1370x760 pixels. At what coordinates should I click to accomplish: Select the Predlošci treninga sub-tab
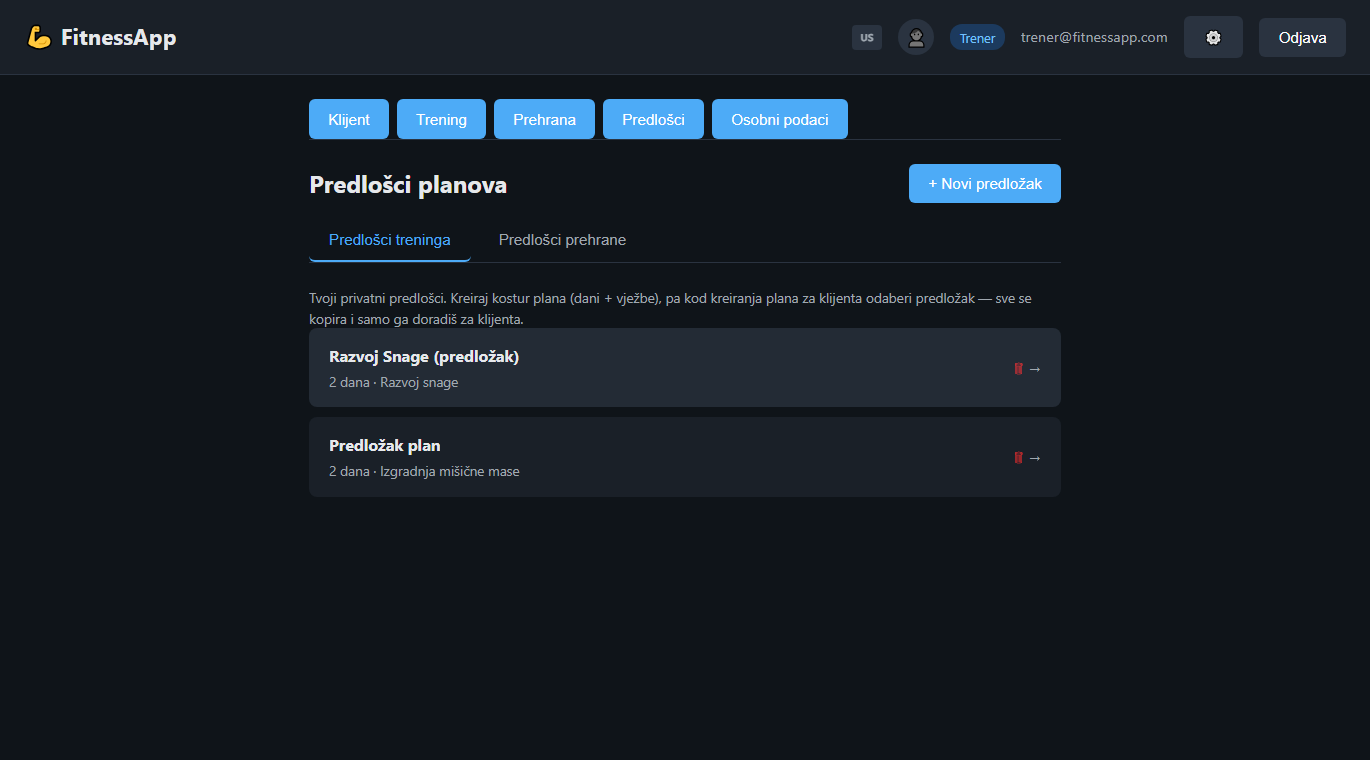(390, 240)
